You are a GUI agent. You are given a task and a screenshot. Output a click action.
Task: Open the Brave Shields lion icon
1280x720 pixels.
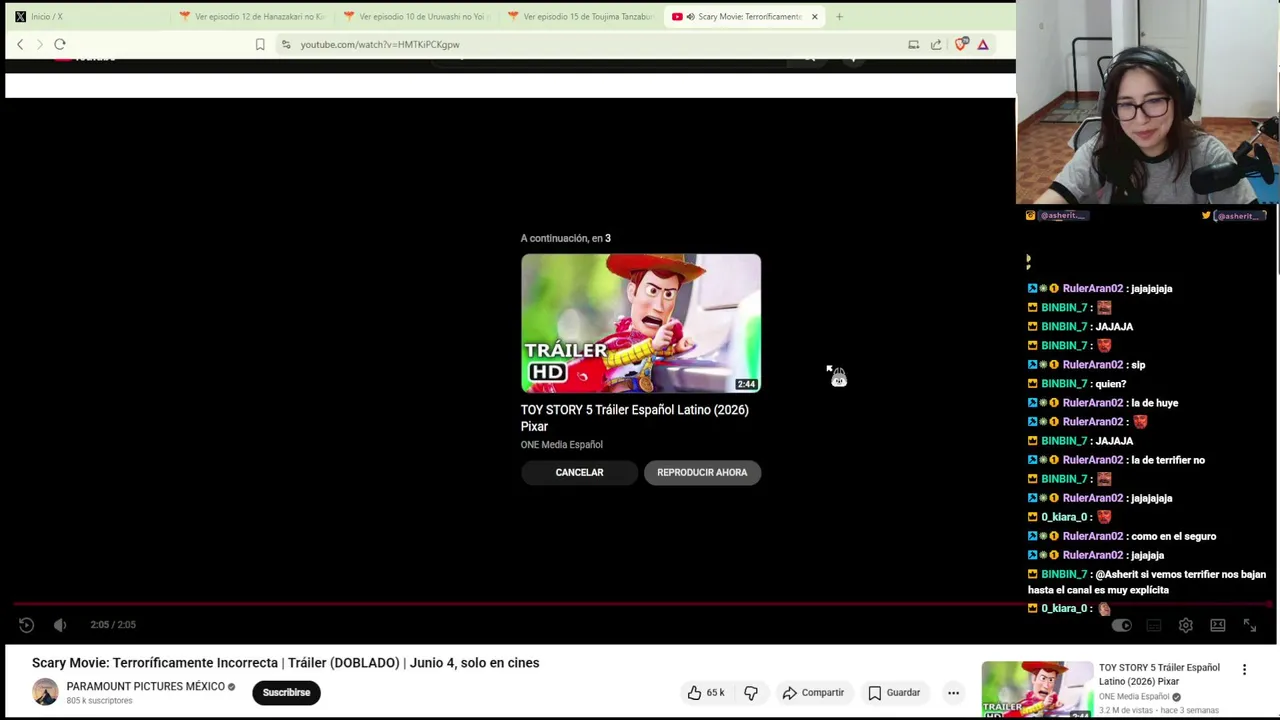(x=961, y=44)
